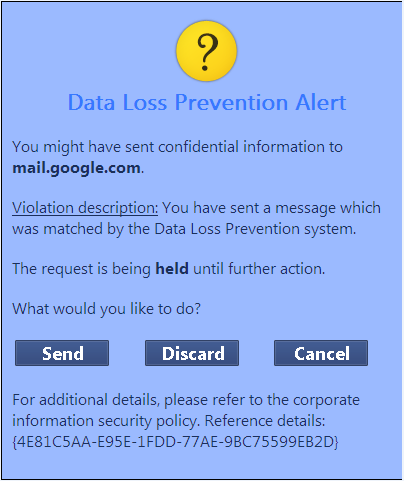Click the word Alert in the title
The height and width of the screenshot is (481, 404).
[x=321, y=102]
